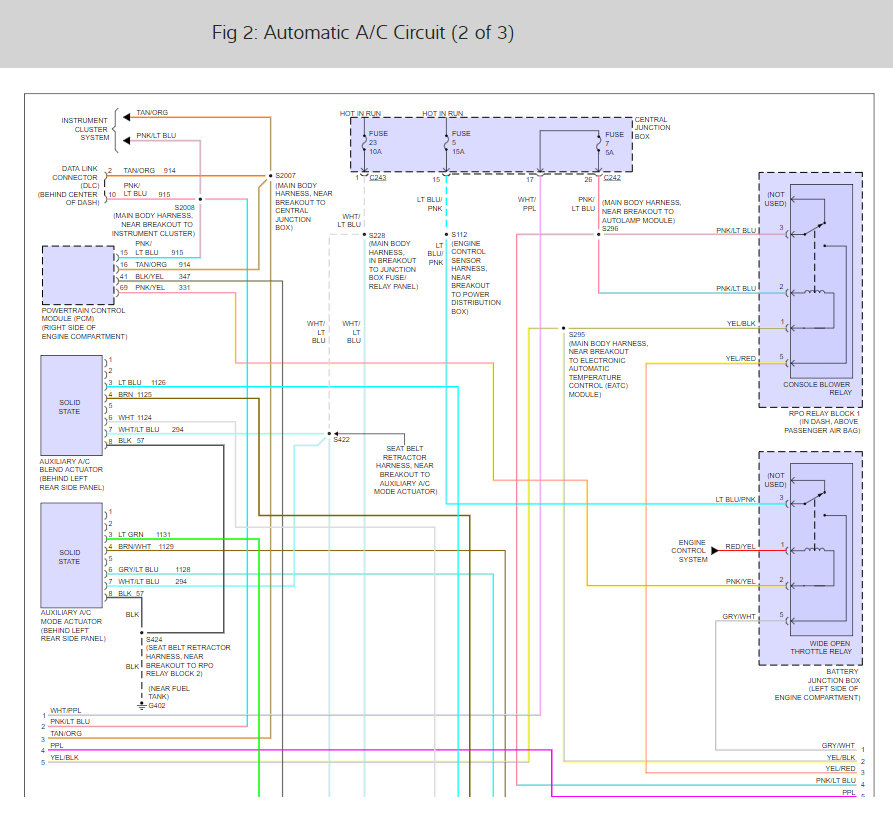Click the Powertrain Control Module box
893x813 pixels.
[79, 275]
